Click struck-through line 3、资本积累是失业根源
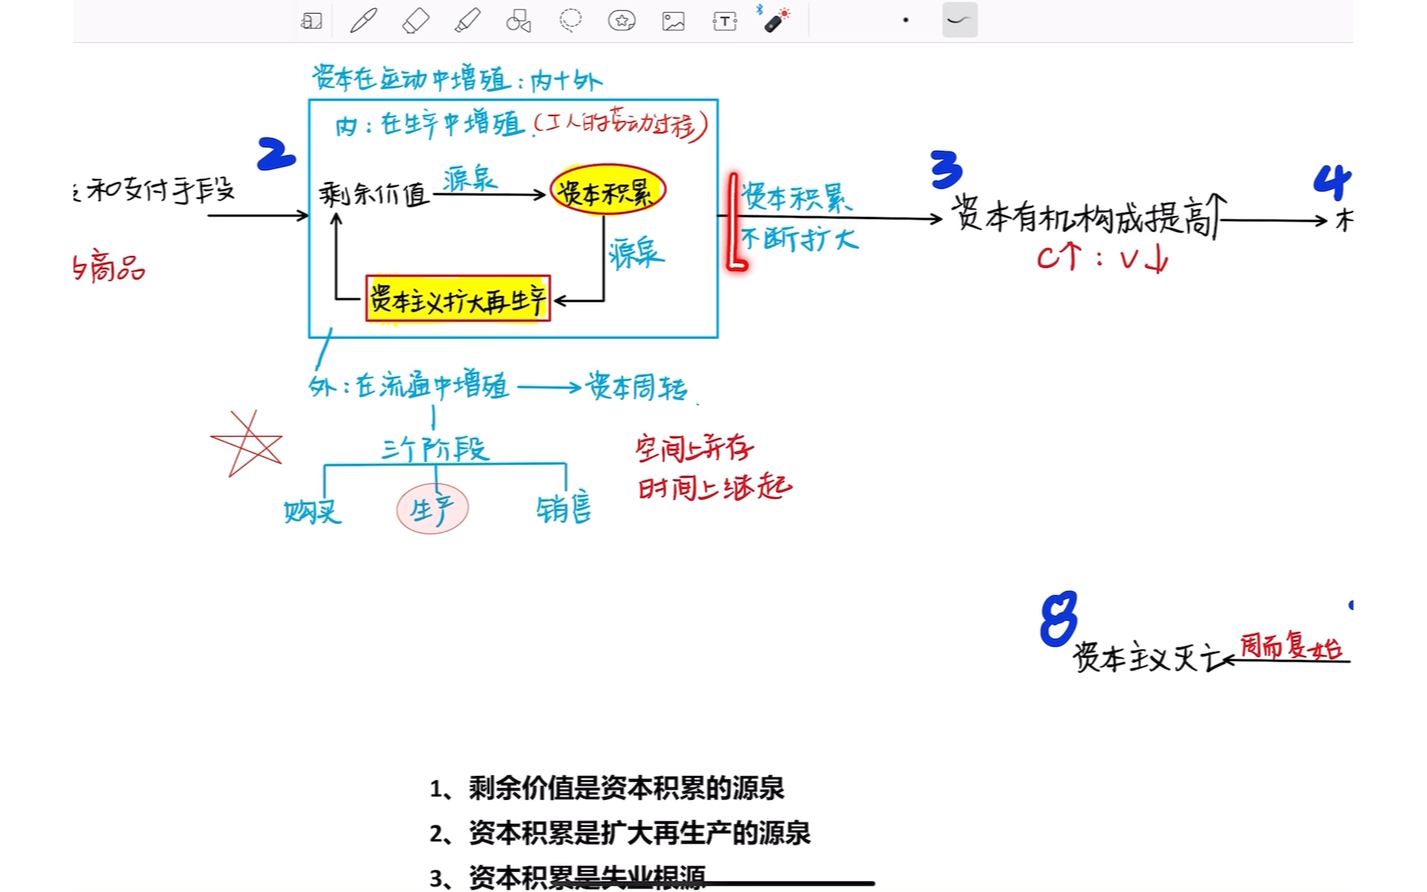This screenshot has width=1427, height=892. point(568,878)
